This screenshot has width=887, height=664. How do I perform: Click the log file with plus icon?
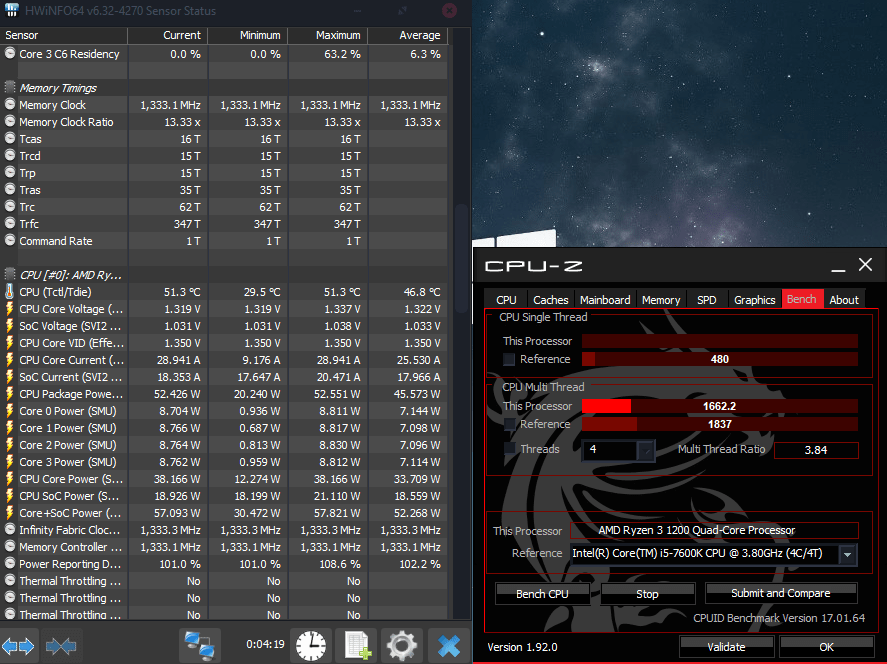[357, 645]
